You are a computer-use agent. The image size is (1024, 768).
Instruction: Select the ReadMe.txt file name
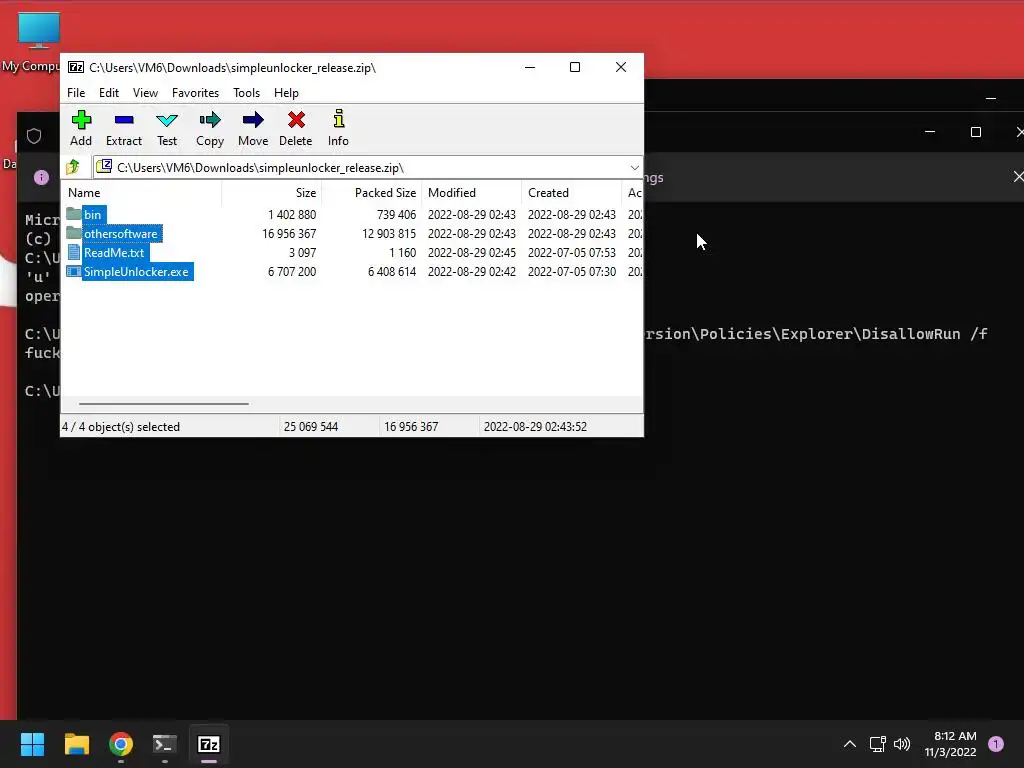coord(114,253)
